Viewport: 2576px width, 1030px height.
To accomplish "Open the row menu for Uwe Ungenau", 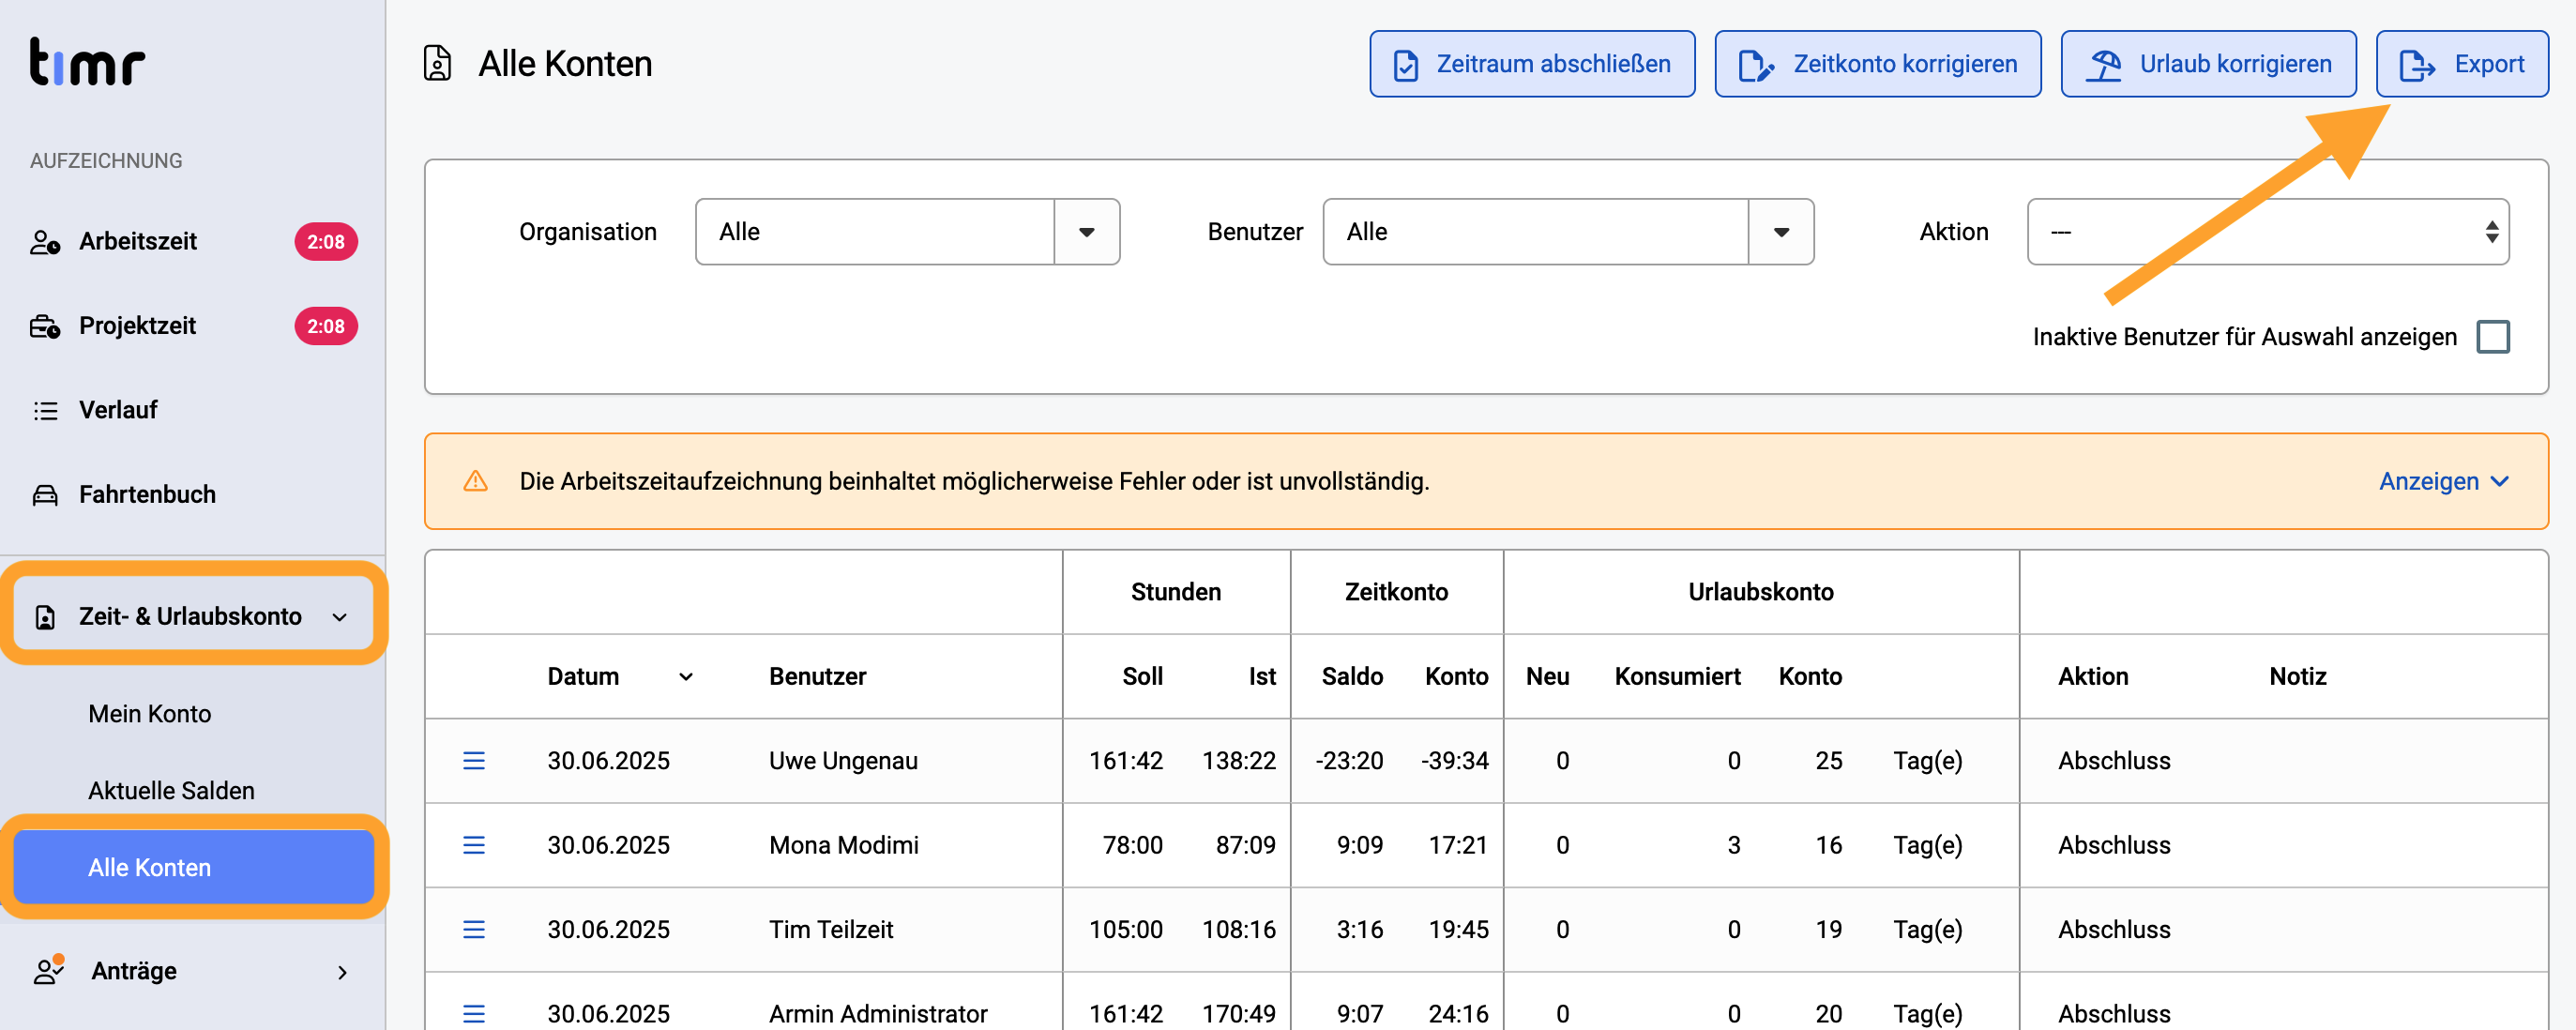I will [x=474, y=761].
